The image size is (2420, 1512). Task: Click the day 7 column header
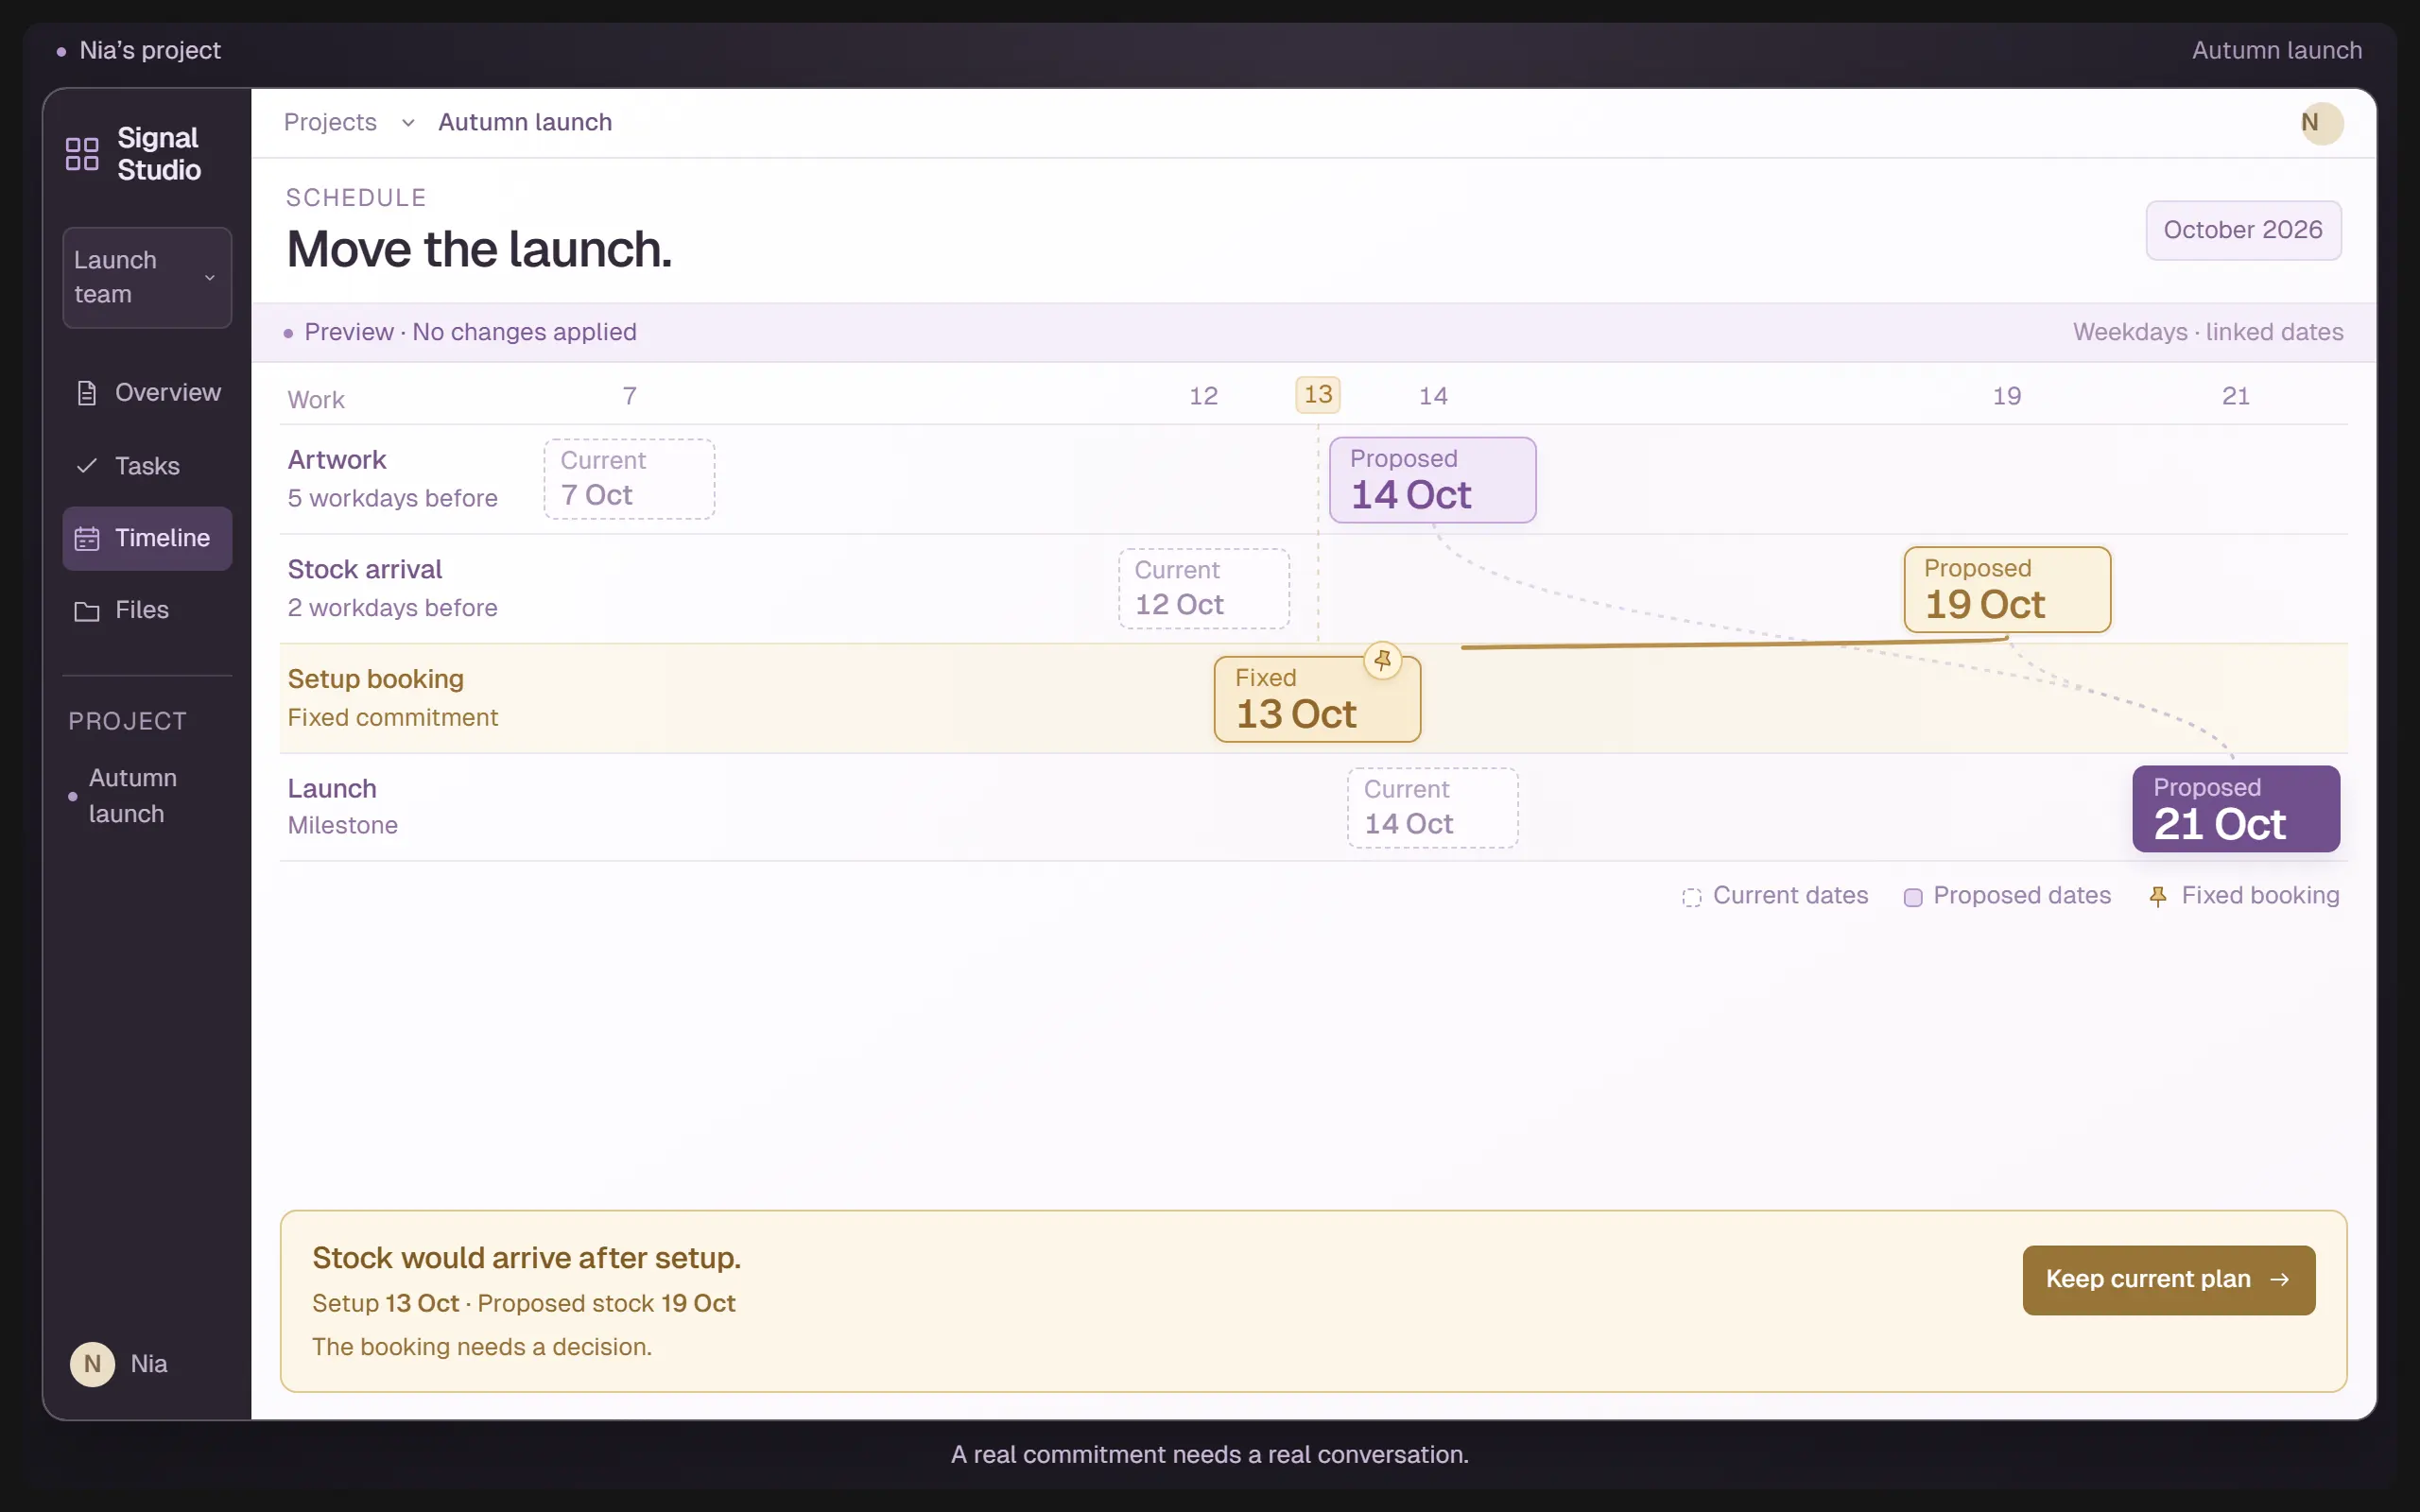coord(630,396)
